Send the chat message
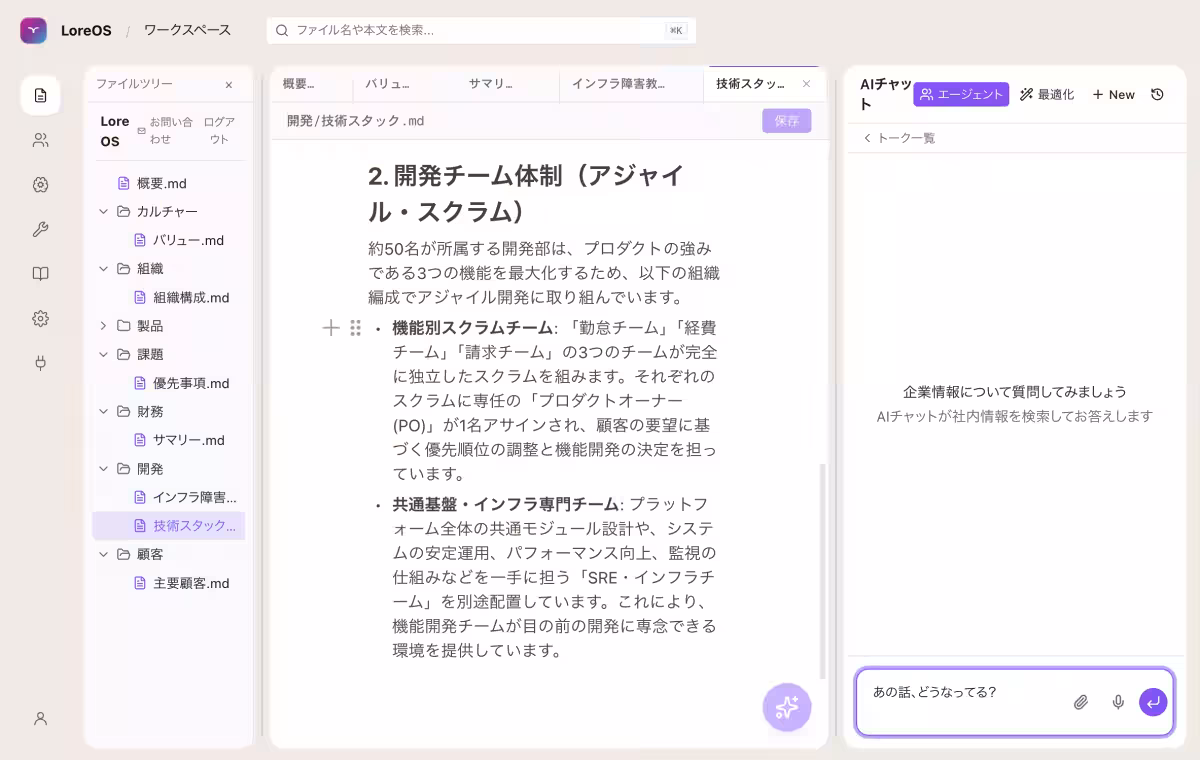This screenshot has height=760, width=1200. coord(1153,702)
